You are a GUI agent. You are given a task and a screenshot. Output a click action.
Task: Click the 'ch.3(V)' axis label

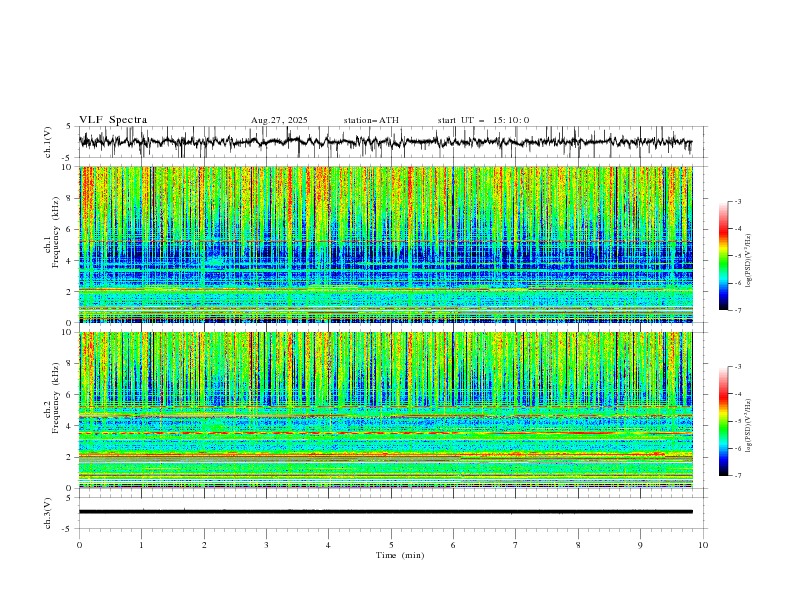click(48, 513)
